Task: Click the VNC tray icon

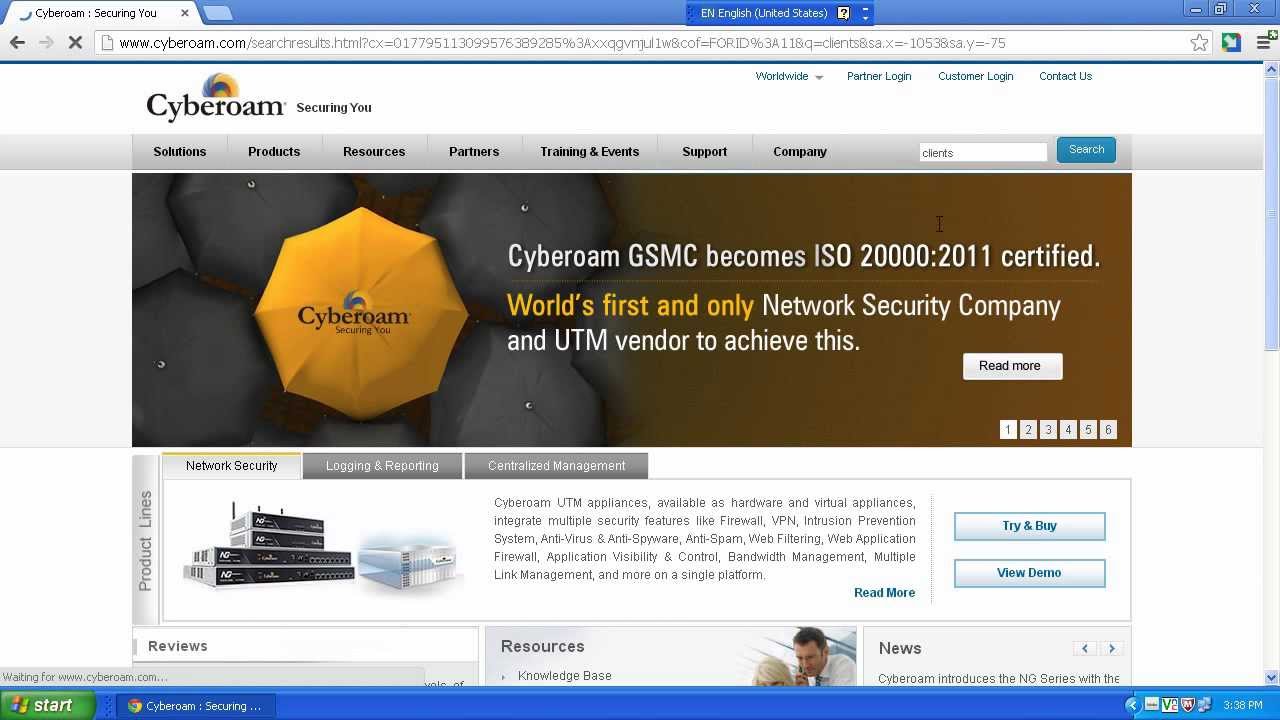Action: point(1169,705)
